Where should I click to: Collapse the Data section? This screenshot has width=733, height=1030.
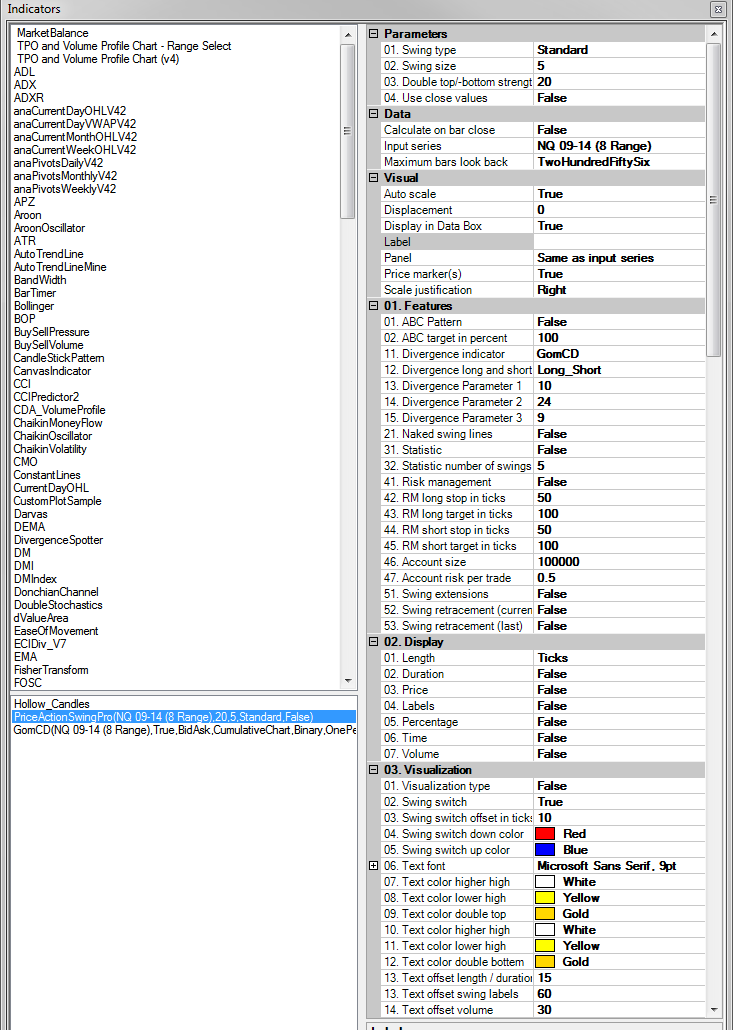(x=374, y=114)
